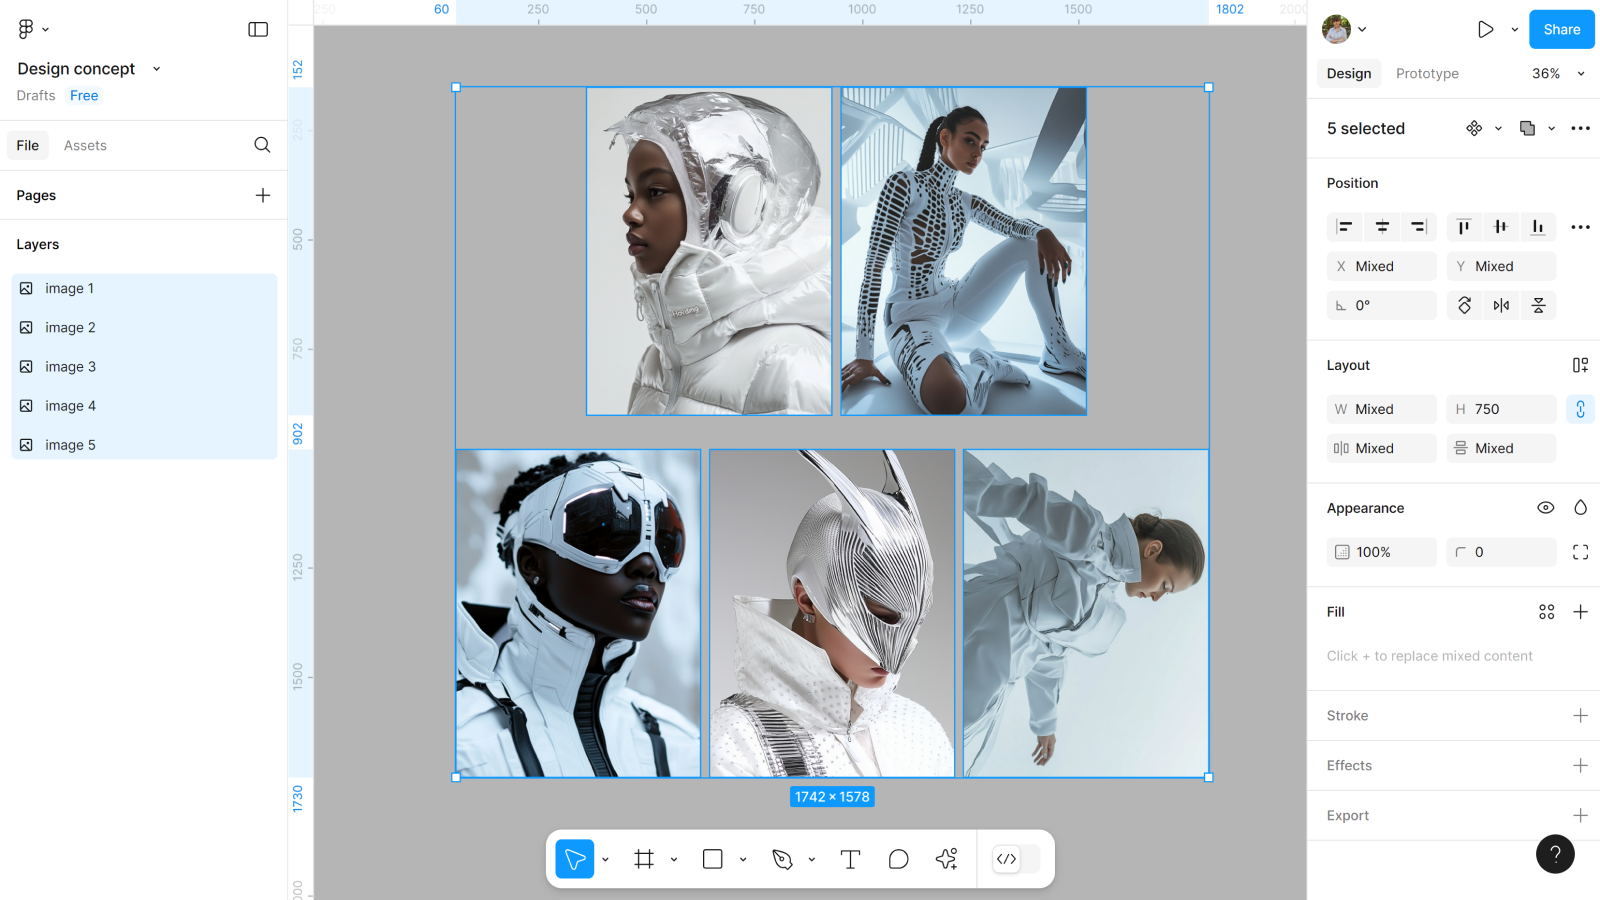Select the Comment tool
Viewport: 1600px width, 900px height.
click(x=898, y=859)
